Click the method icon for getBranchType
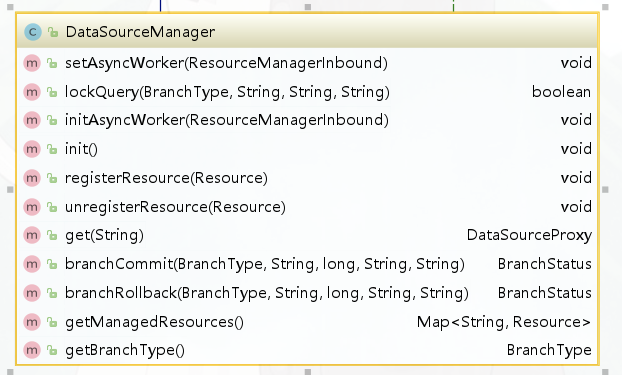The image size is (622, 375). [32, 350]
